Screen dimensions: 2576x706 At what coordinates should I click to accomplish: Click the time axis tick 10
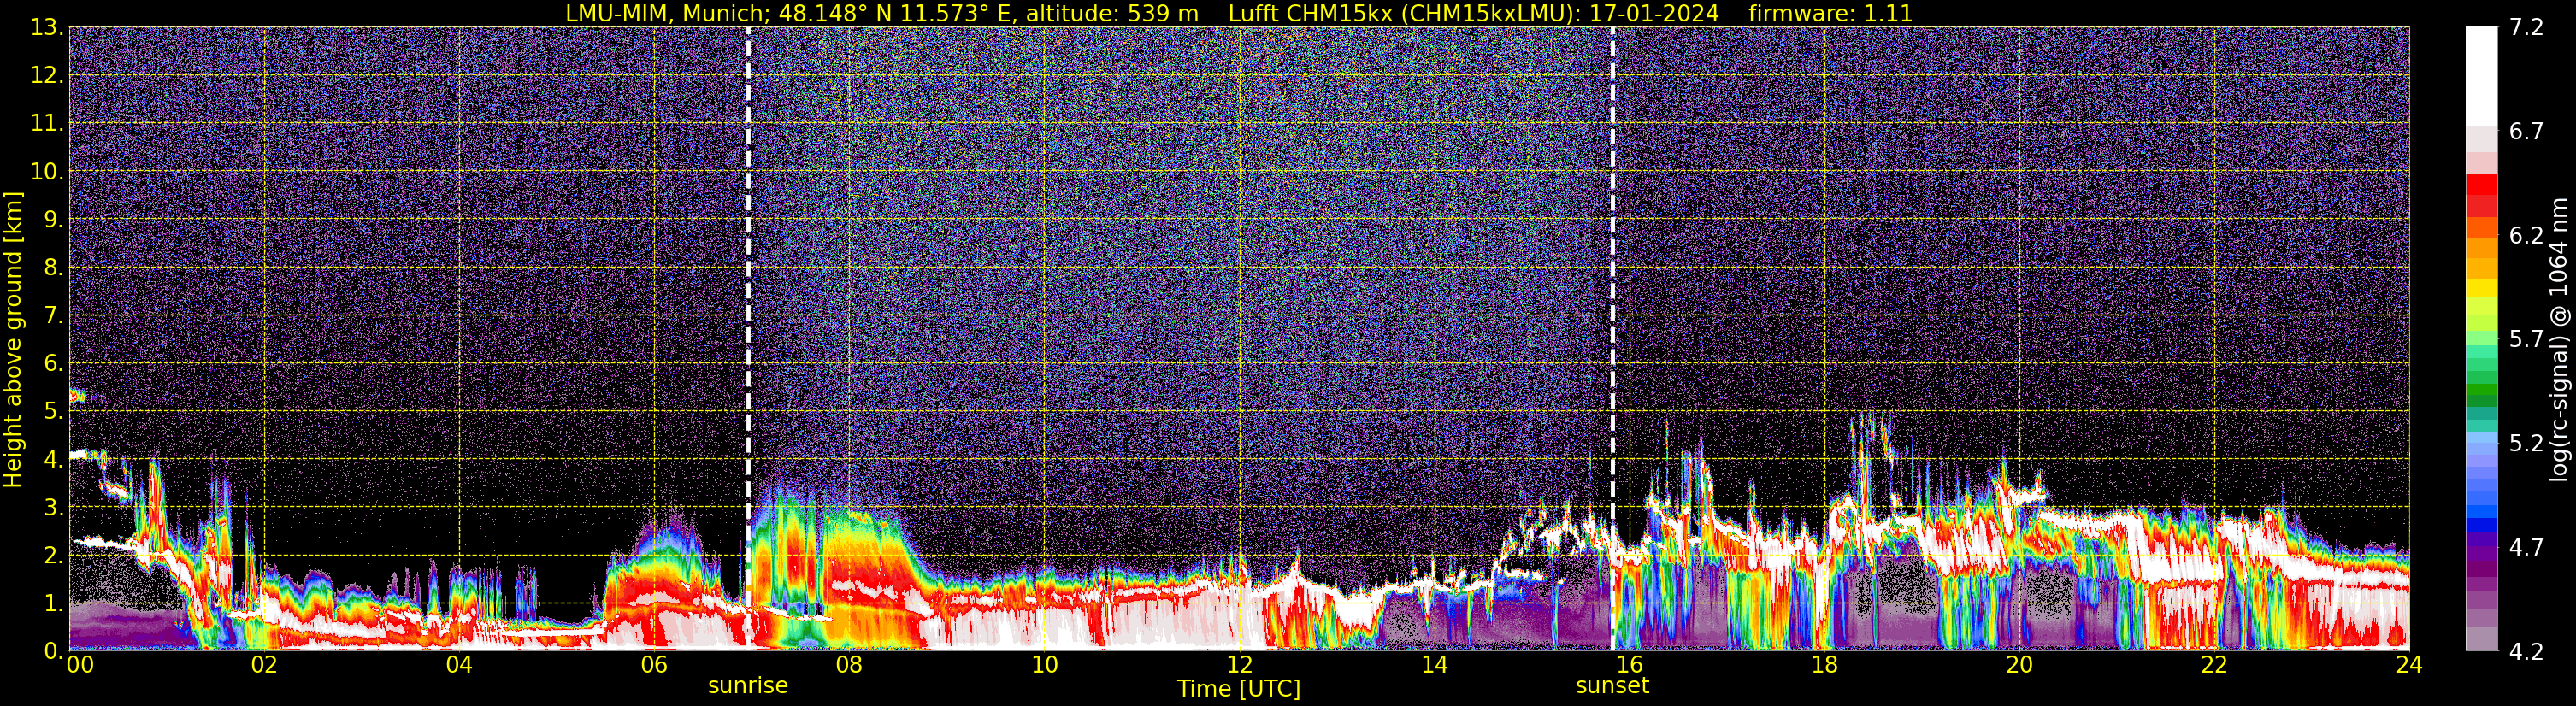1044,665
